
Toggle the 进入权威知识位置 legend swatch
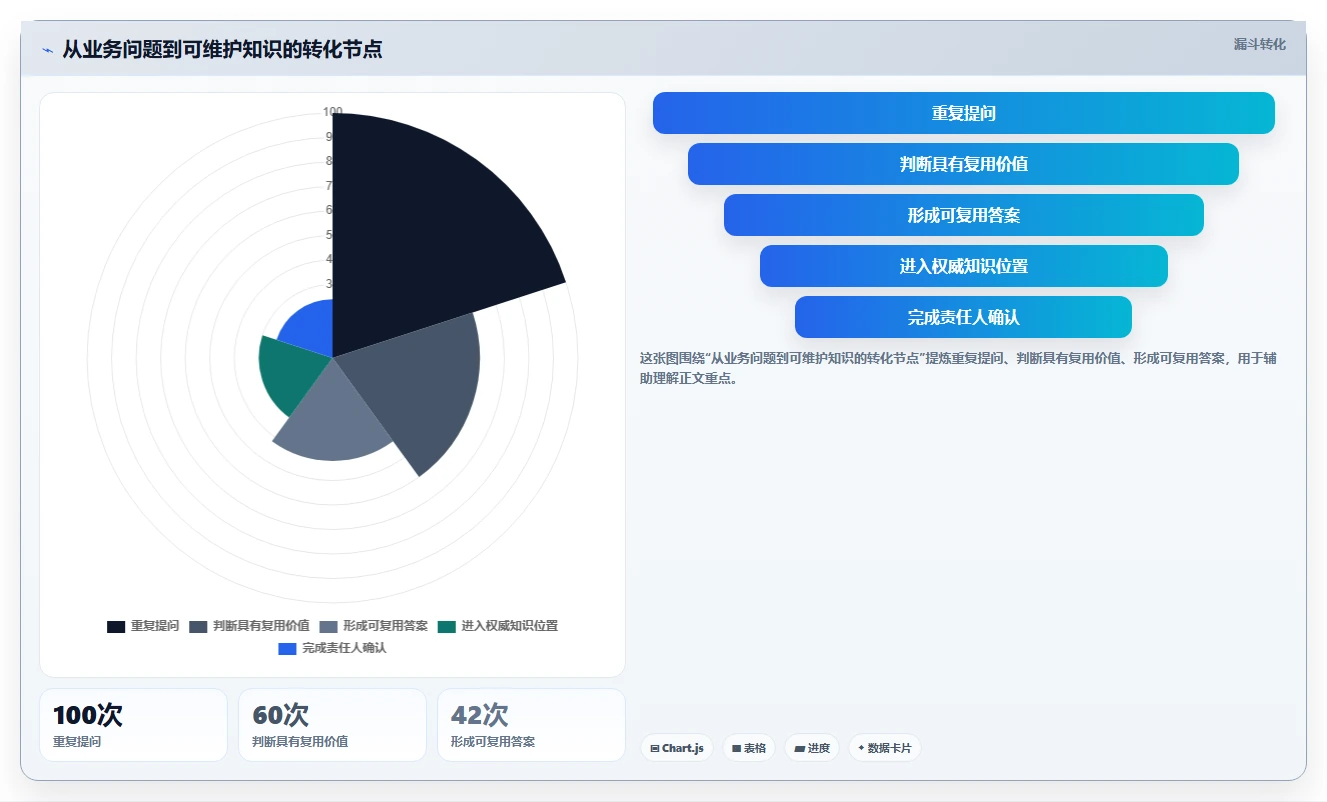tap(447, 627)
